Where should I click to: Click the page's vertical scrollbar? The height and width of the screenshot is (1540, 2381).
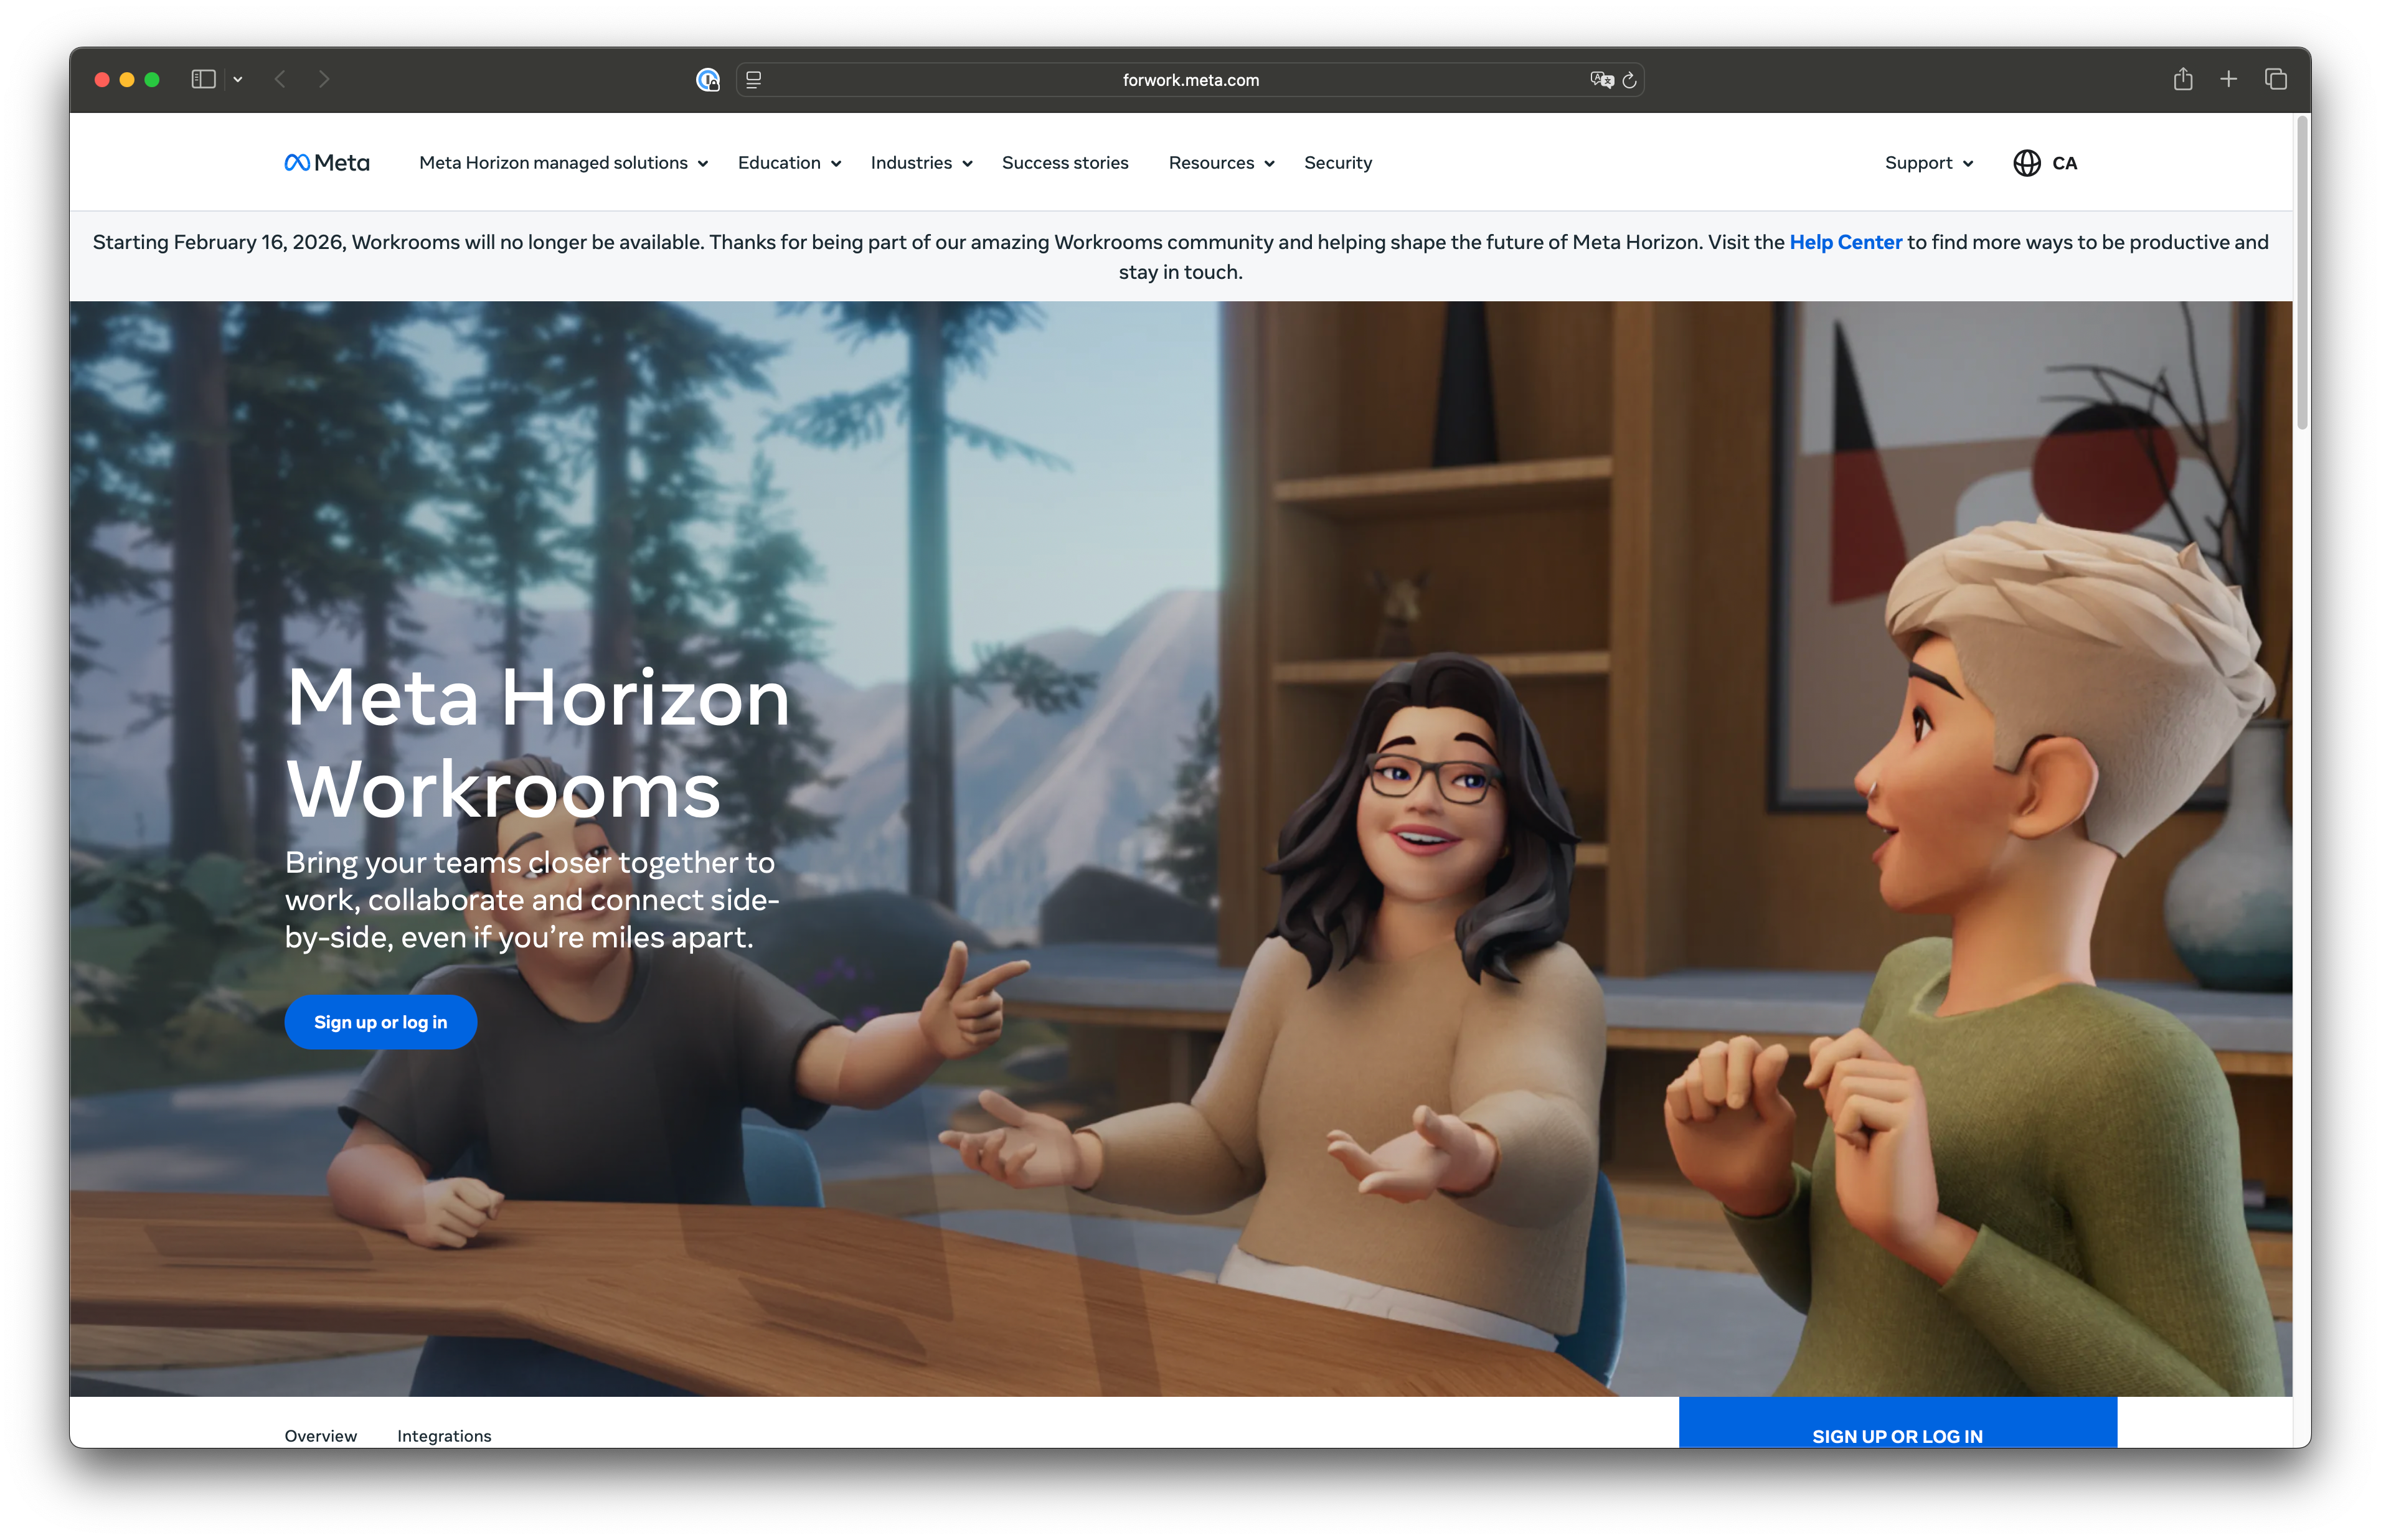click(2301, 272)
